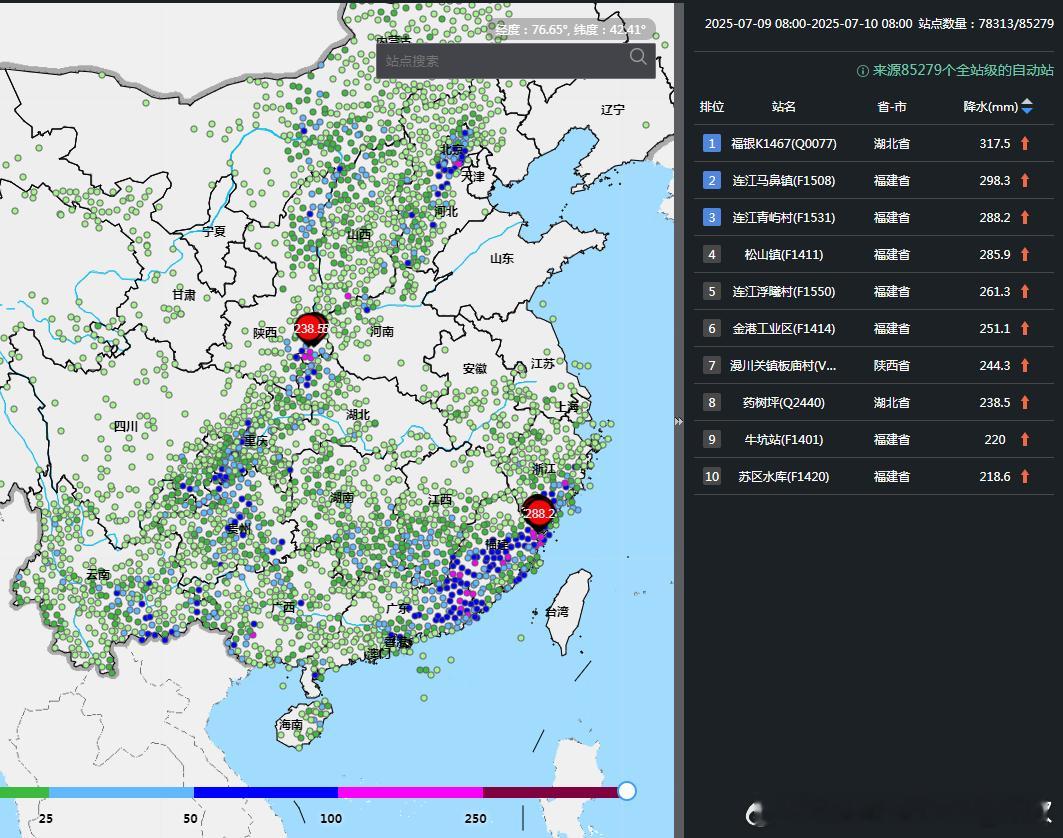The image size is (1063, 838).
Task: Click the rank 7 badge
Action: pyautogui.click(x=712, y=365)
